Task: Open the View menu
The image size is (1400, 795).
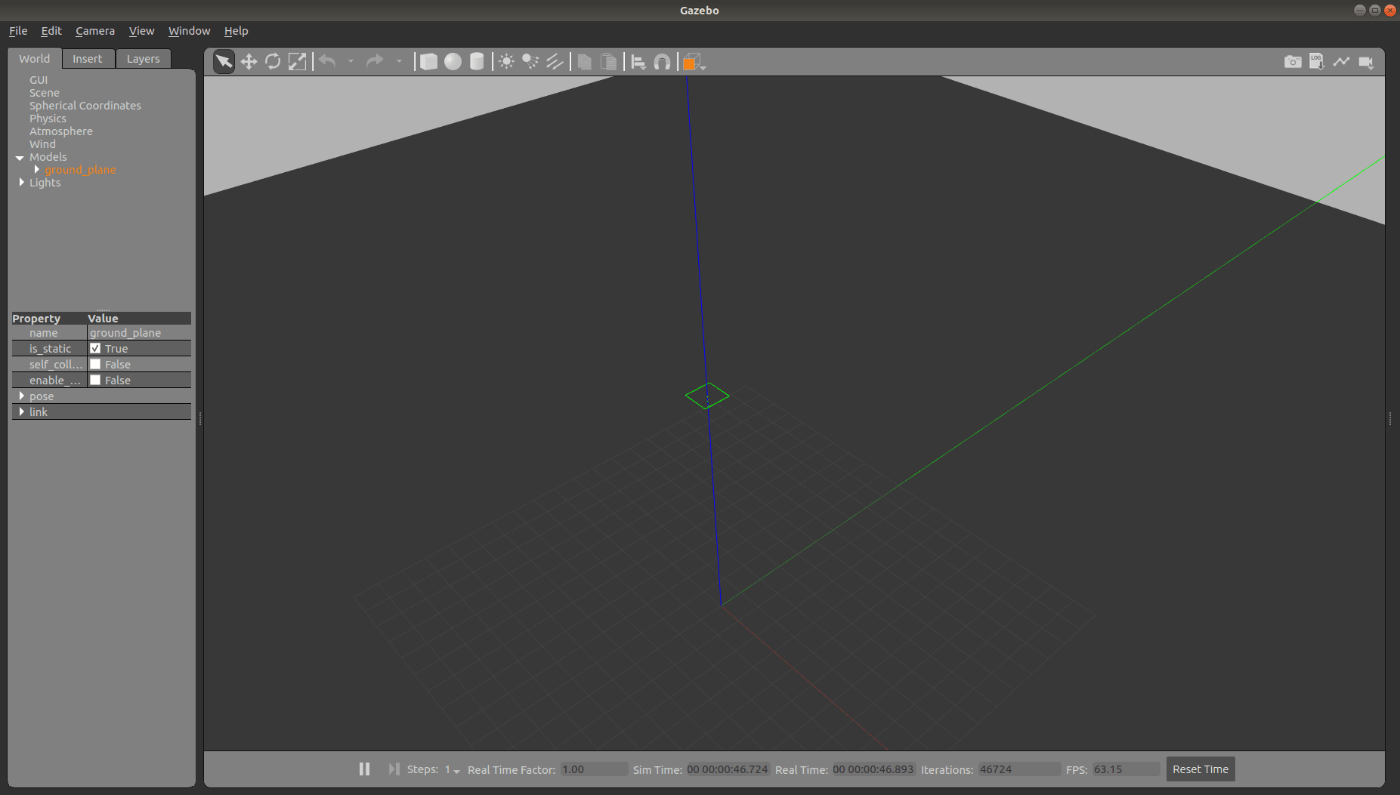Action: (142, 31)
